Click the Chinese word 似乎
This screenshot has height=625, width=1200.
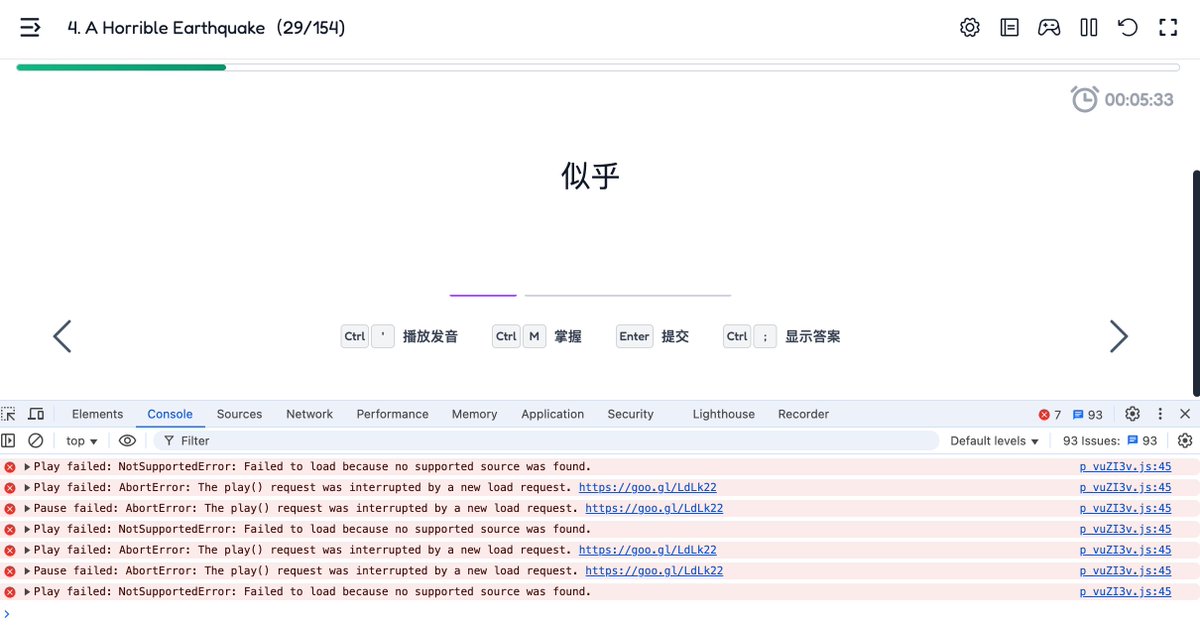point(591,176)
